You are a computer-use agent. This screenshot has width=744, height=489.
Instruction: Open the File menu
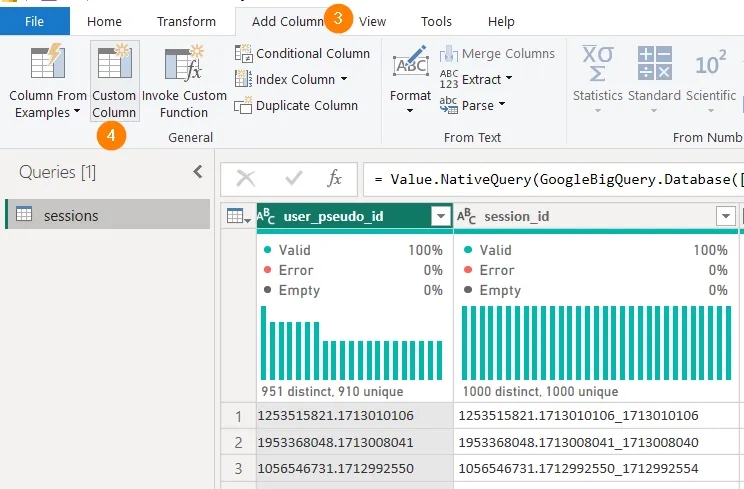(35, 21)
